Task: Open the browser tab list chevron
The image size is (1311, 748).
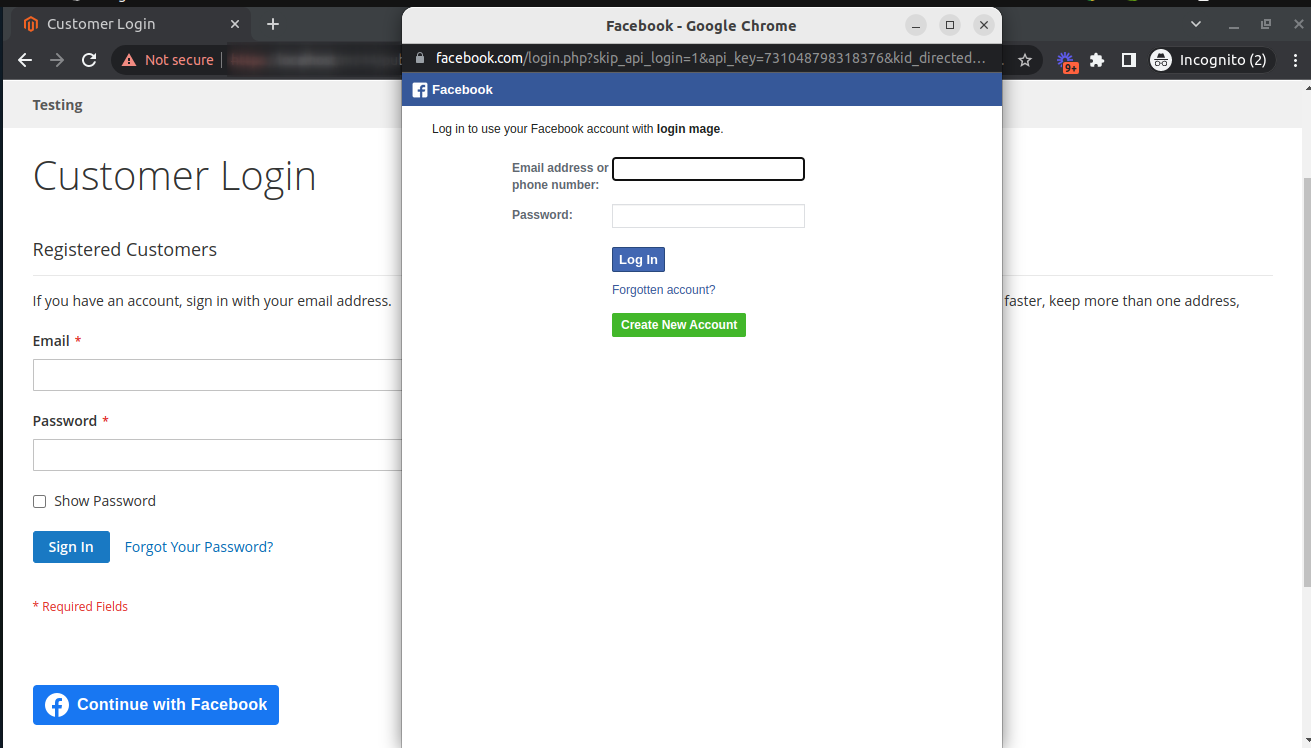Action: click(x=1196, y=23)
